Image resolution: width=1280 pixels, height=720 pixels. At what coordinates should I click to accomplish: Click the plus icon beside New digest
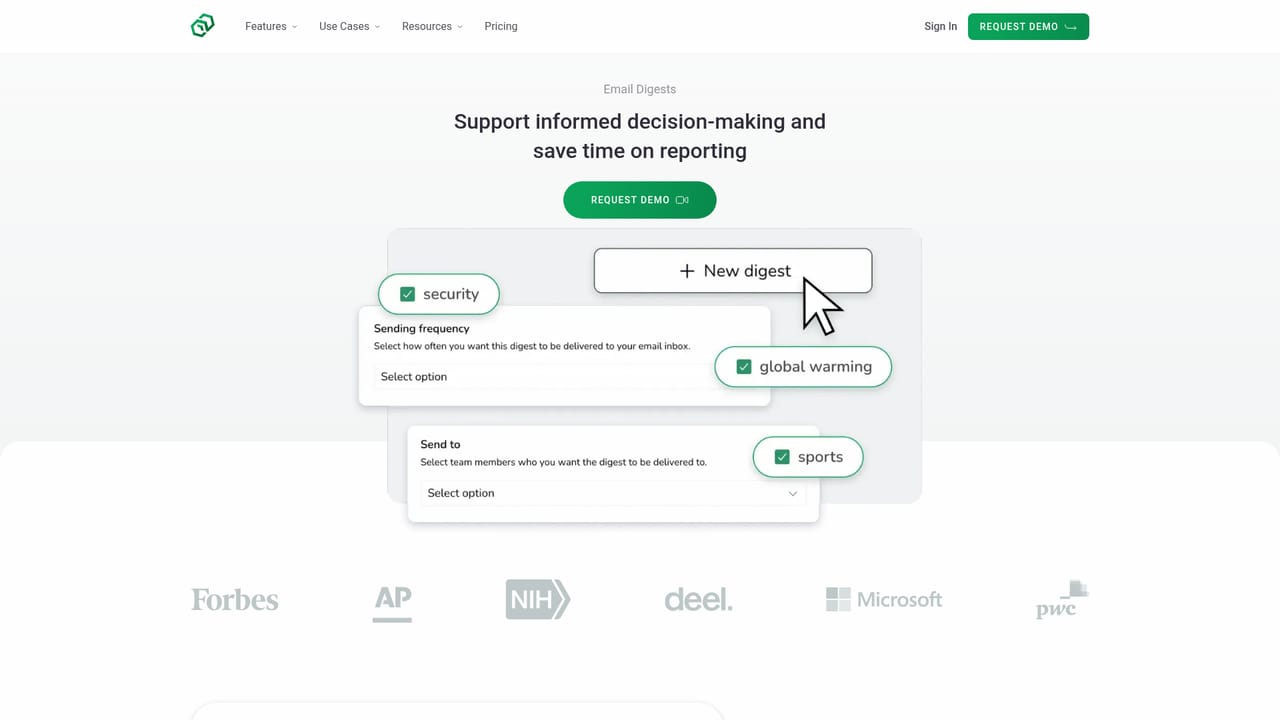687,271
